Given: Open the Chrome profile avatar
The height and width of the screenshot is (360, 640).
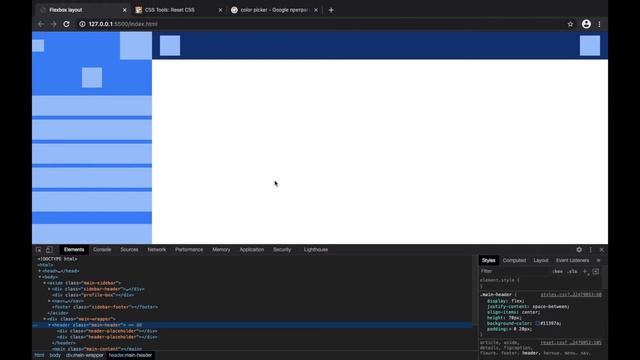Looking at the screenshot, I should pos(586,24).
